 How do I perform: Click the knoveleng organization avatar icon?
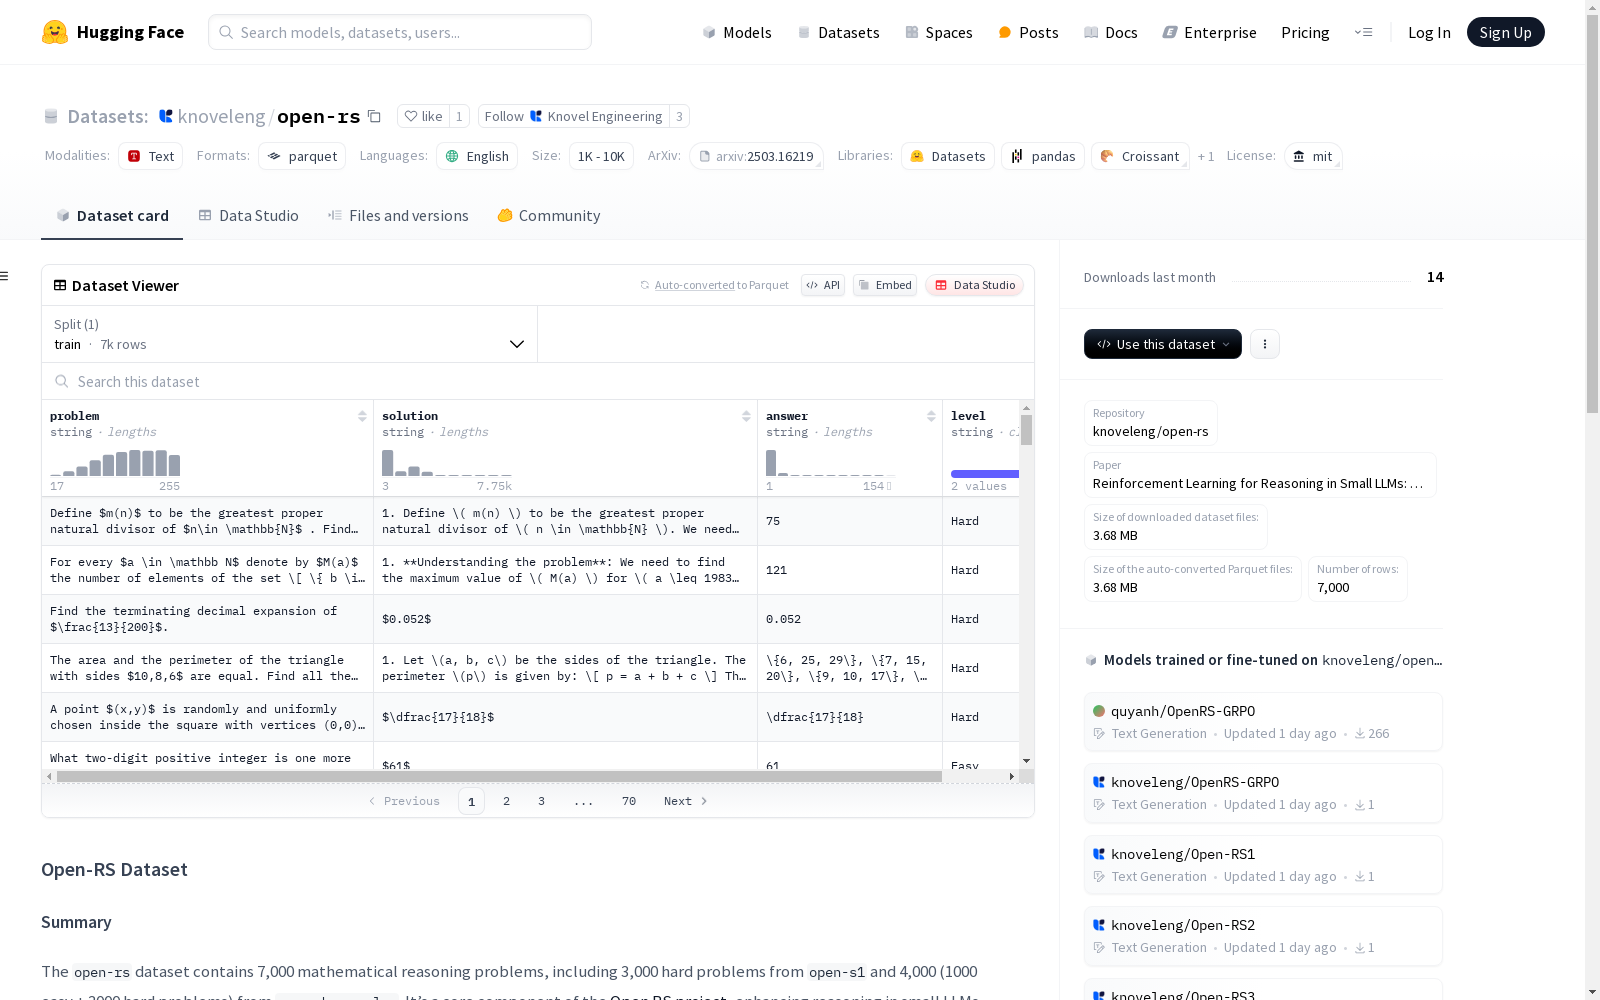(x=166, y=116)
